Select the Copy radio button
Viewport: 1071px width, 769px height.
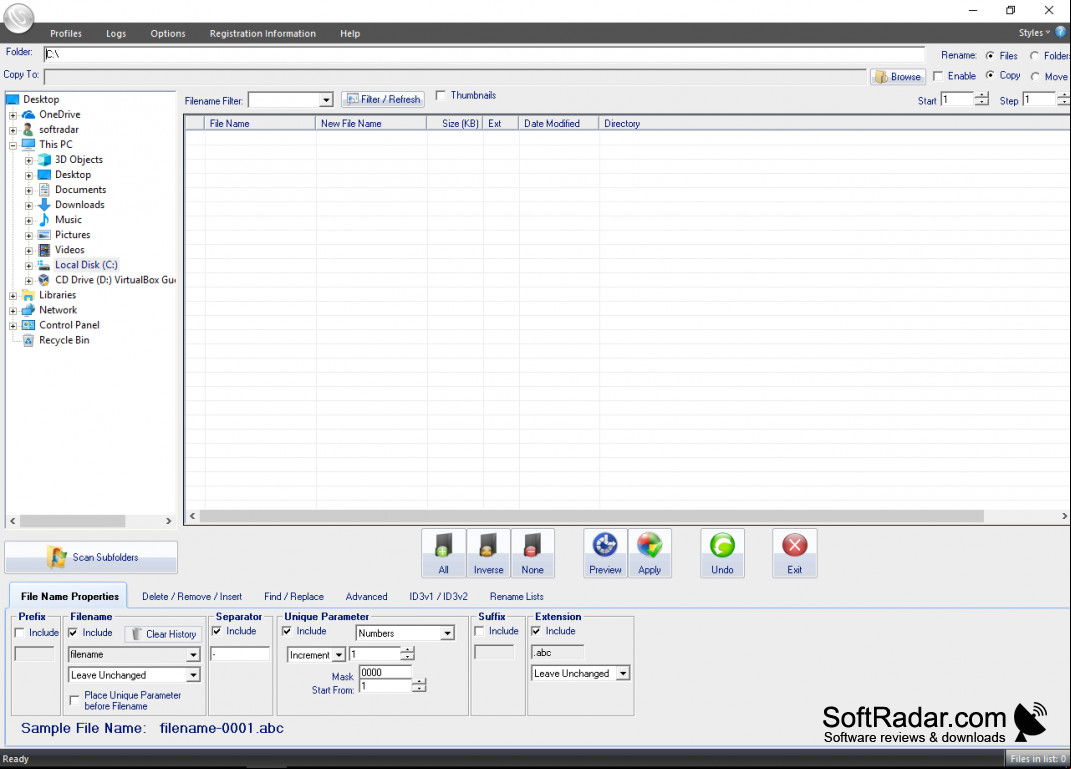pos(990,75)
